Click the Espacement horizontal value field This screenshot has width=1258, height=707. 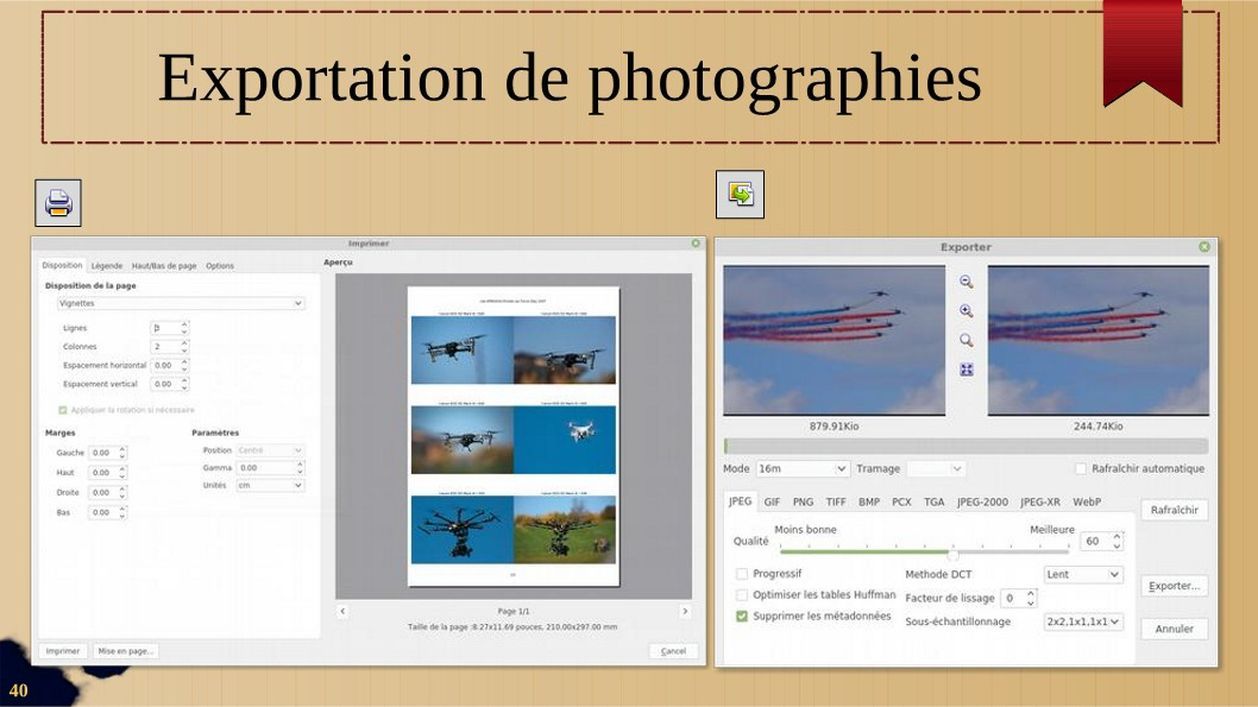[169, 366]
